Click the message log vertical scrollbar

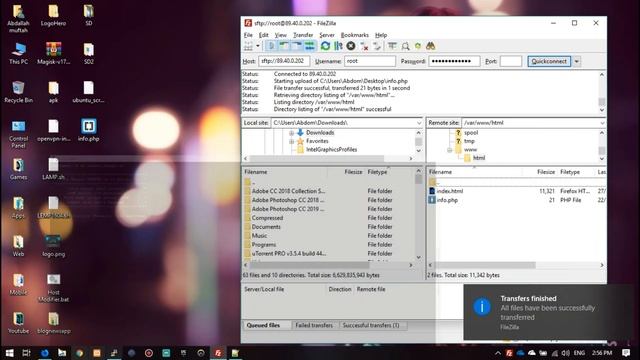(x=602, y=92)
